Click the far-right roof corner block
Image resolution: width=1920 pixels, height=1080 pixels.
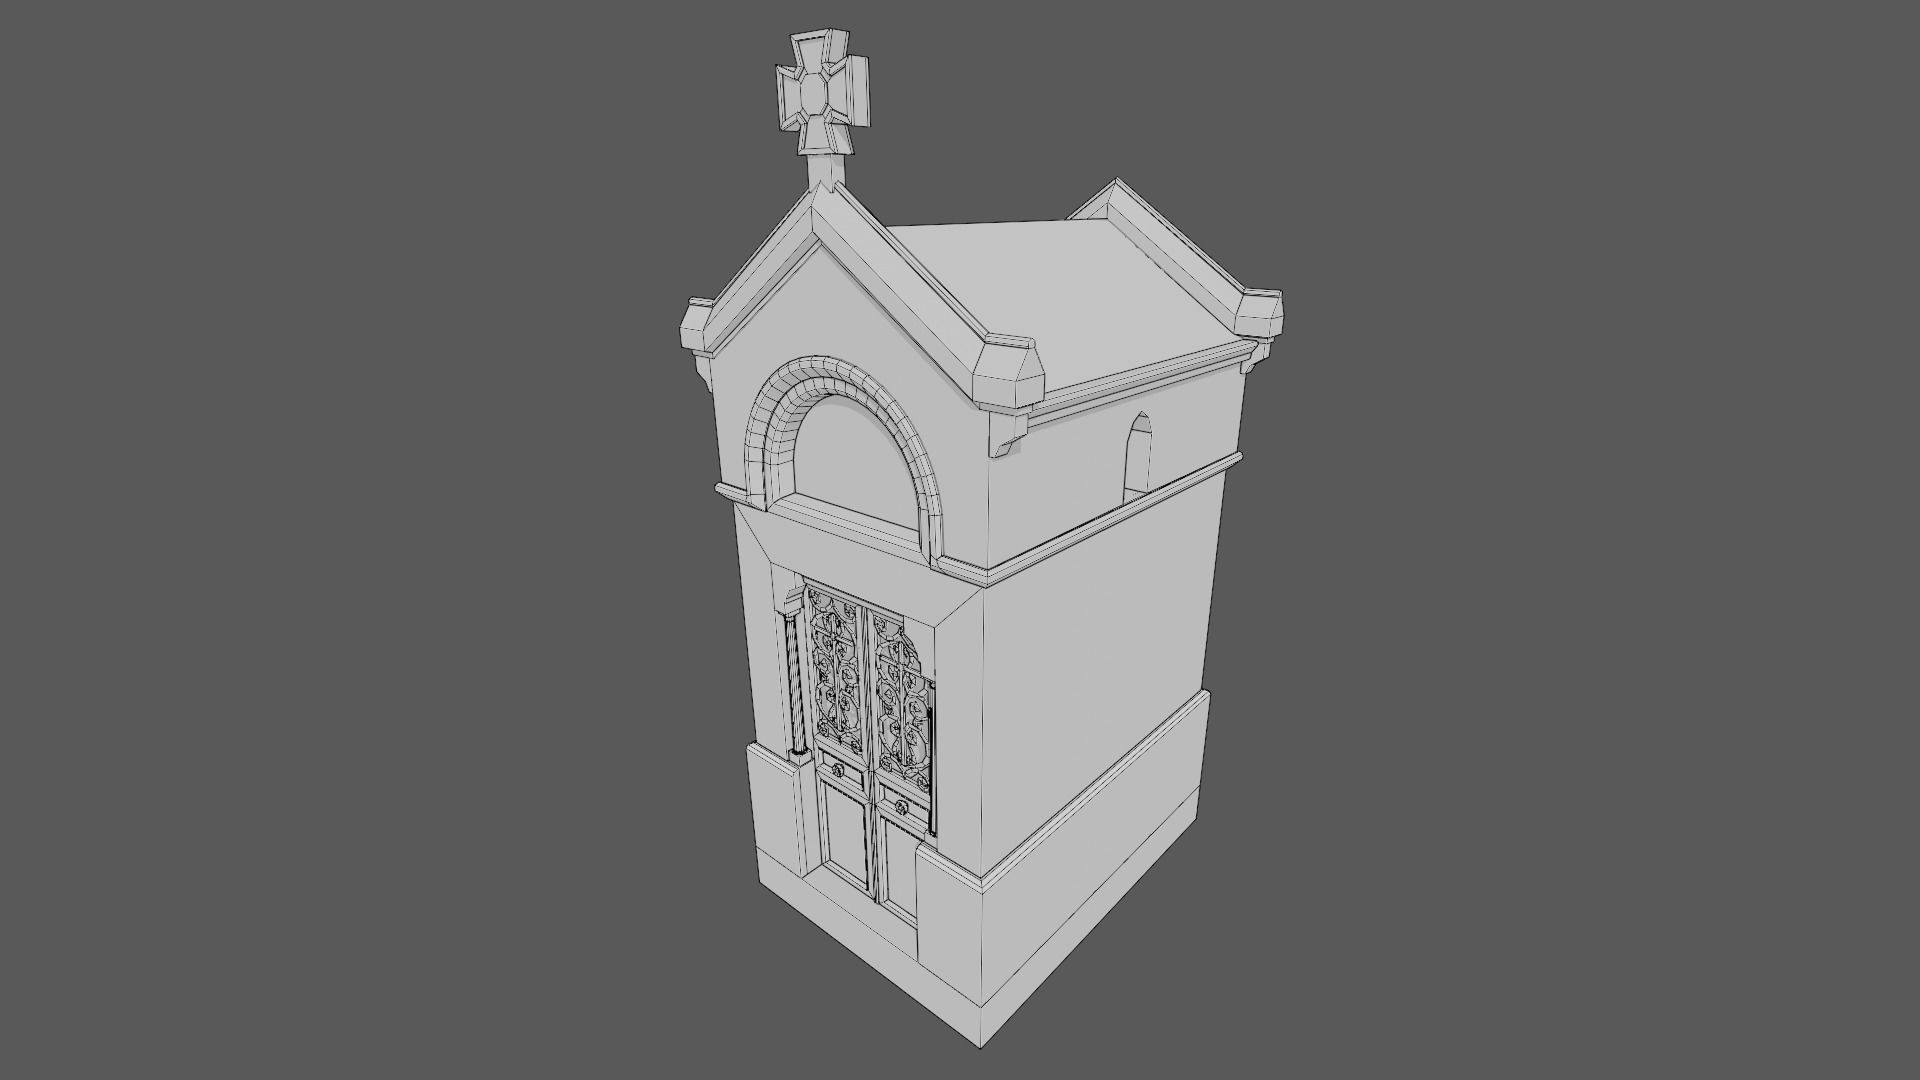click(x=1258, y=312)
